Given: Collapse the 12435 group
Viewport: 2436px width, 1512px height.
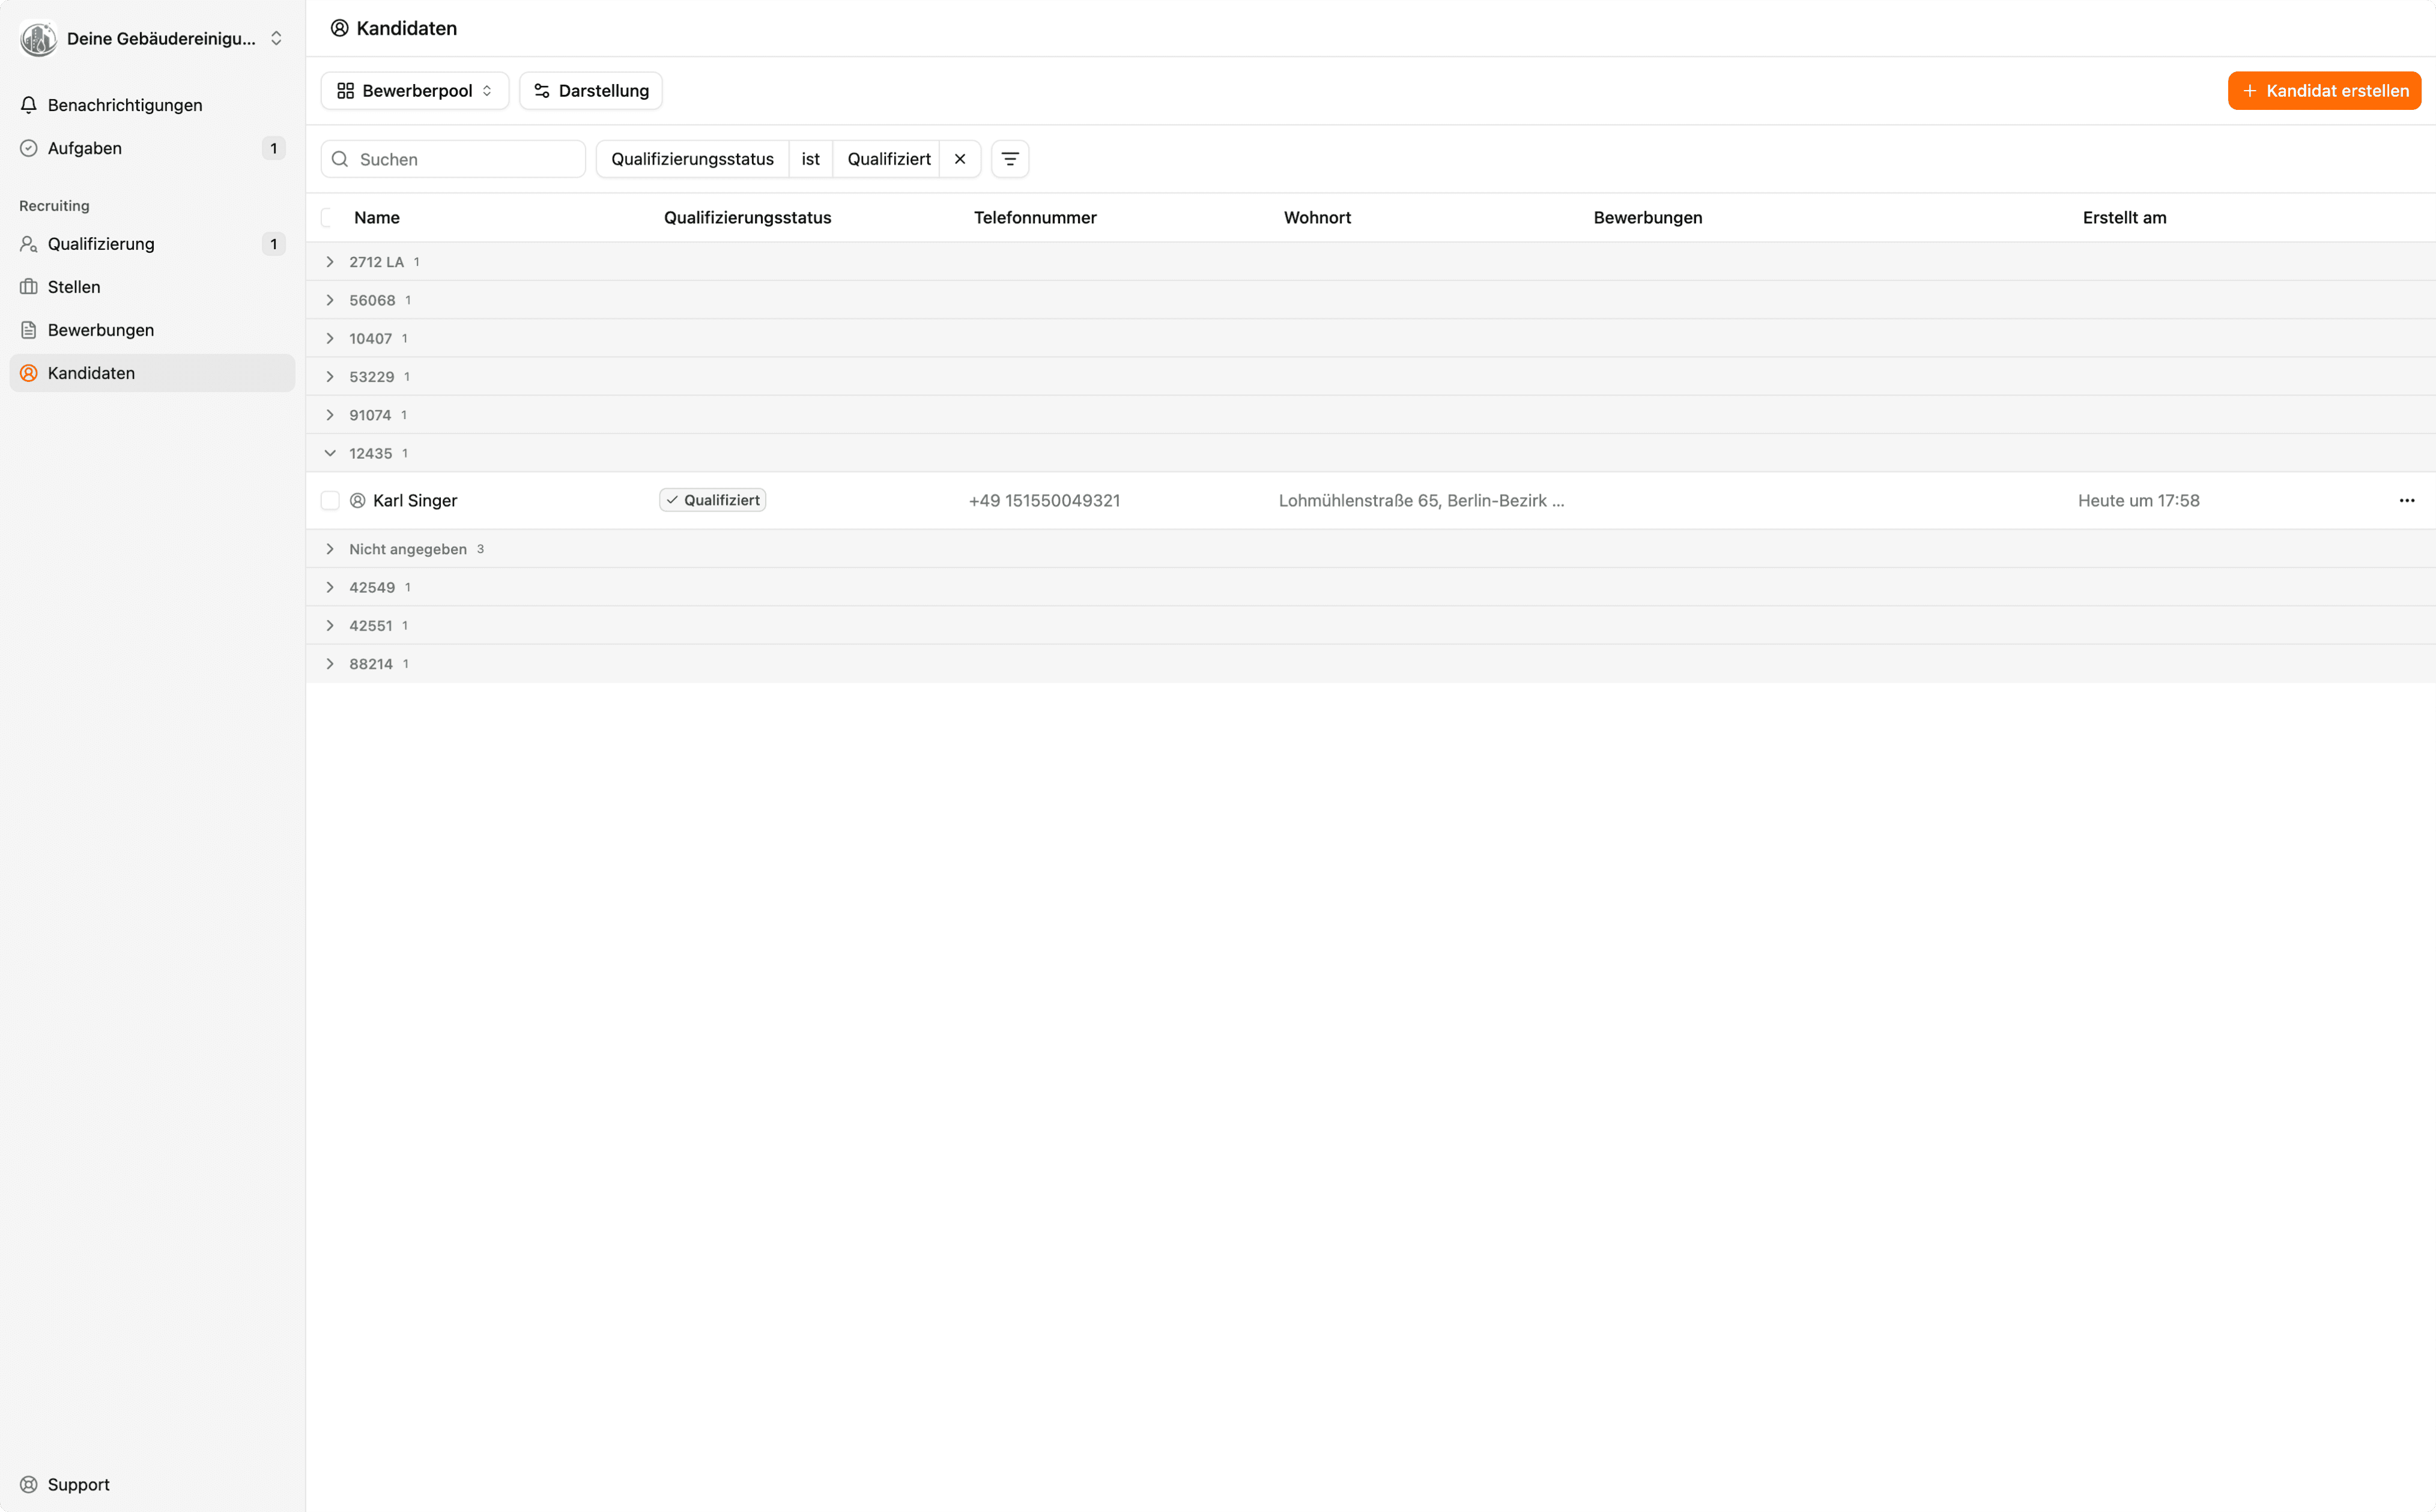Looking at the screenshot, I should tap(330, 453).
